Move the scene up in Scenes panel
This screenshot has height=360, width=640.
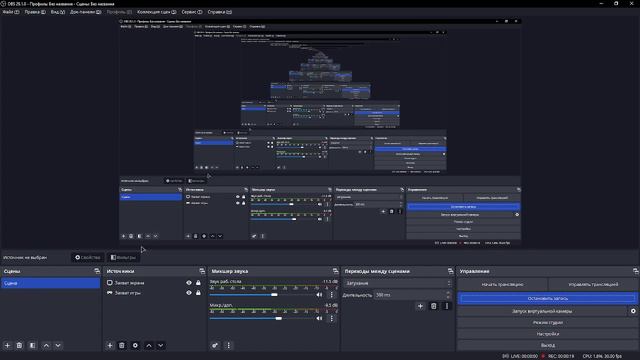point(46,345)
